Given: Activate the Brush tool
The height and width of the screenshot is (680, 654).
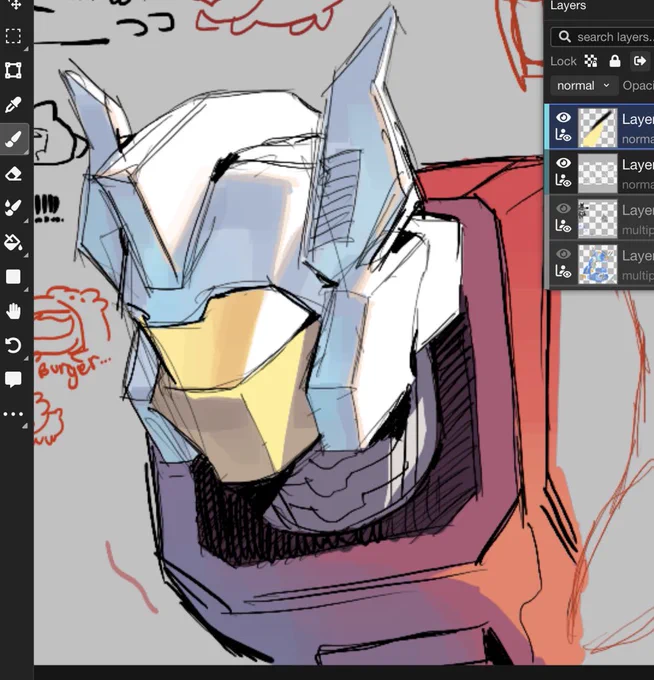Looking at the screenshot, I should [x=13, y=139].
